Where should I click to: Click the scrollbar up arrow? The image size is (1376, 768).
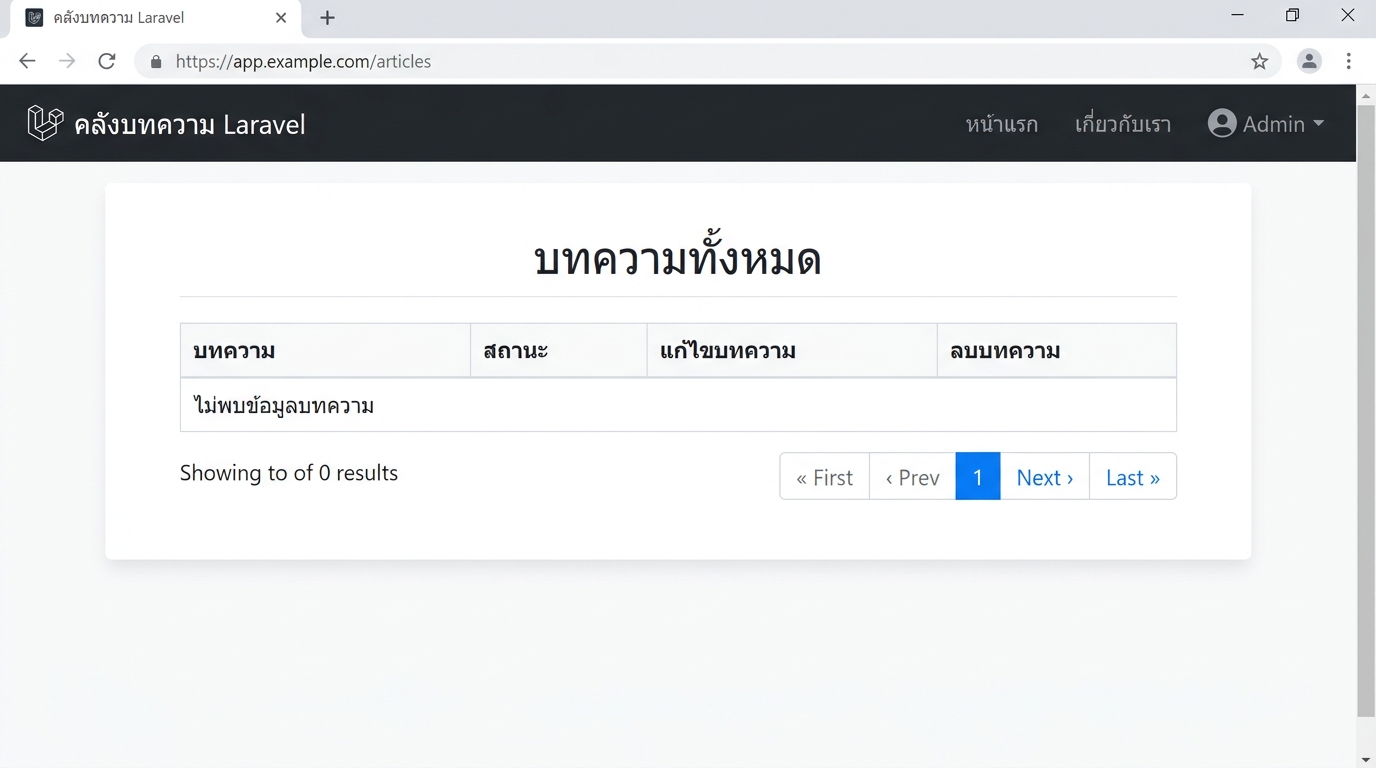coord(1366,95)
